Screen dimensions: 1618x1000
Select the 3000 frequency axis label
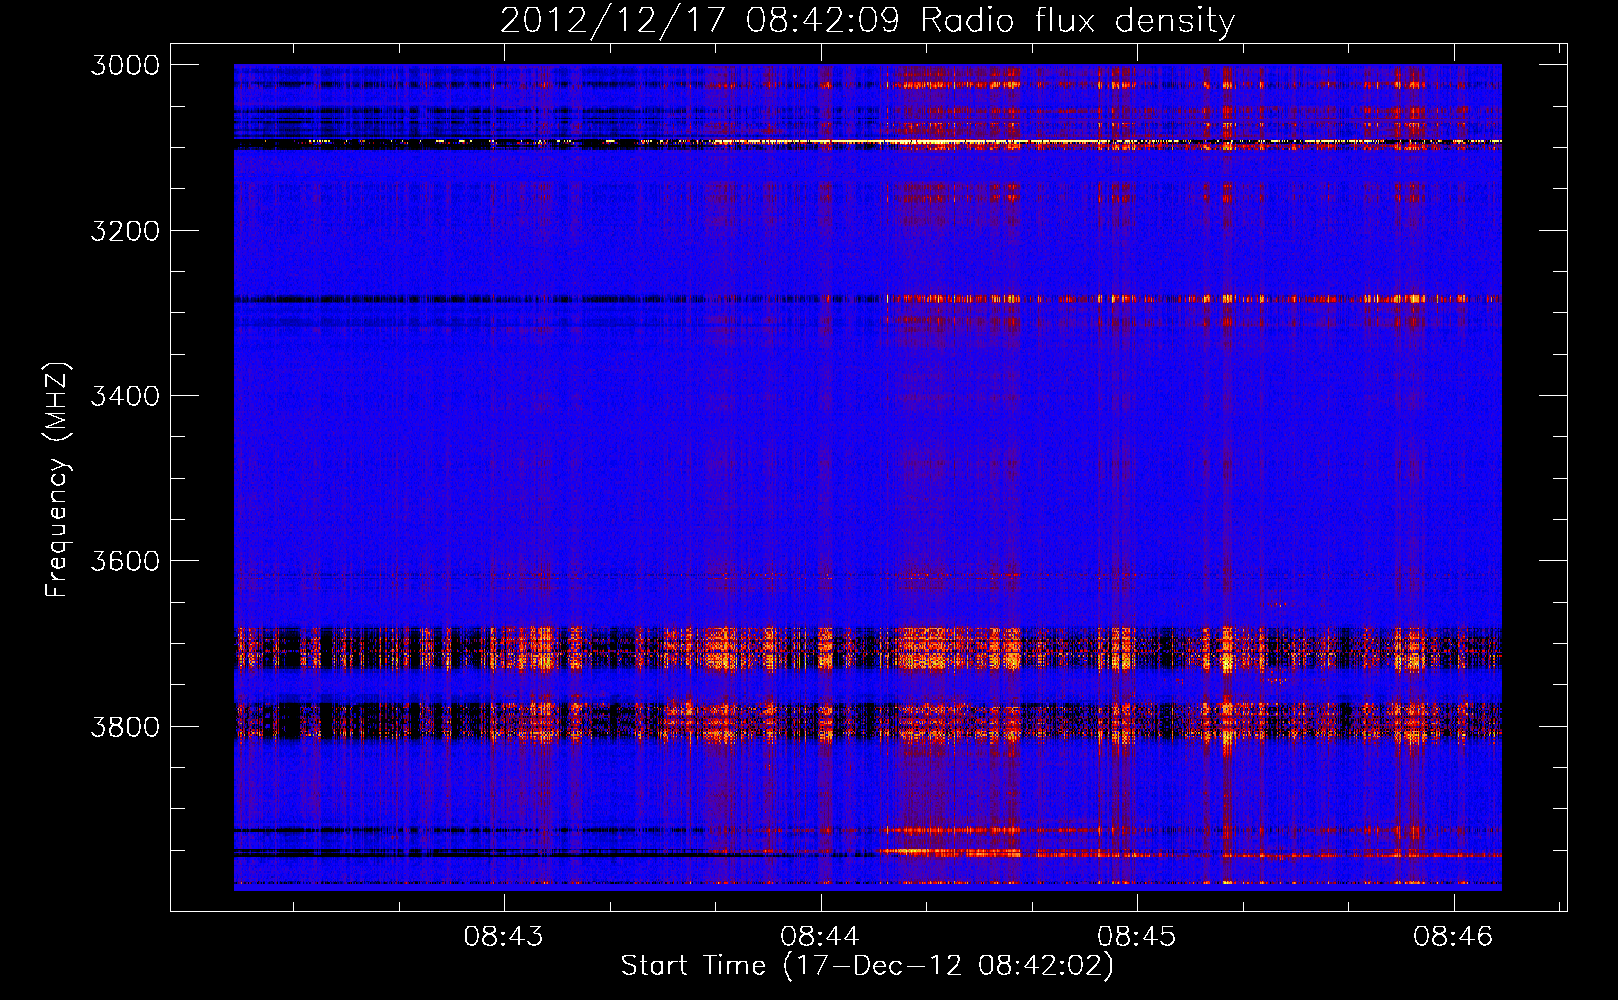125,65
